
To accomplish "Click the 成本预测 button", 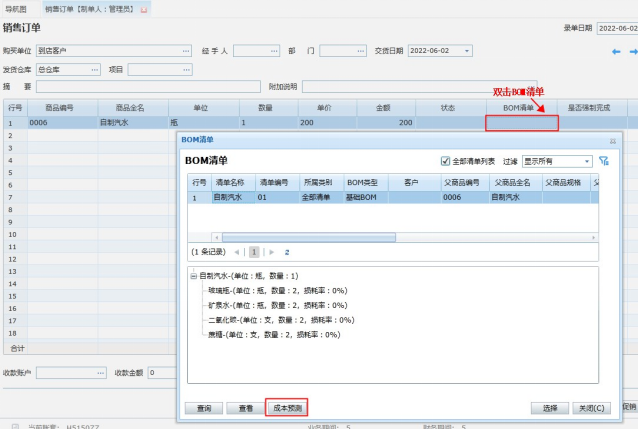I will [287, 408].
